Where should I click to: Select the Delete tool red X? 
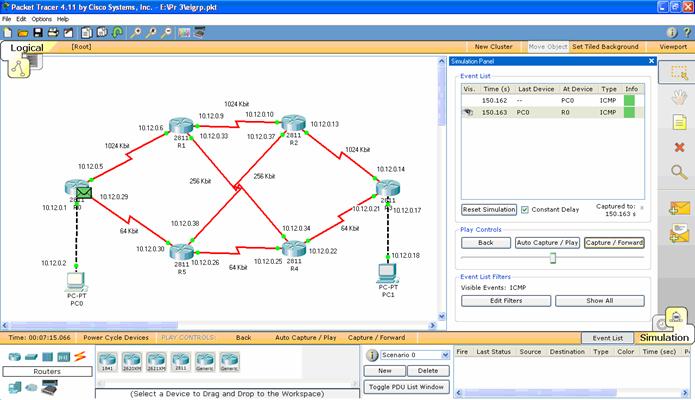click(x=679, y=147)
